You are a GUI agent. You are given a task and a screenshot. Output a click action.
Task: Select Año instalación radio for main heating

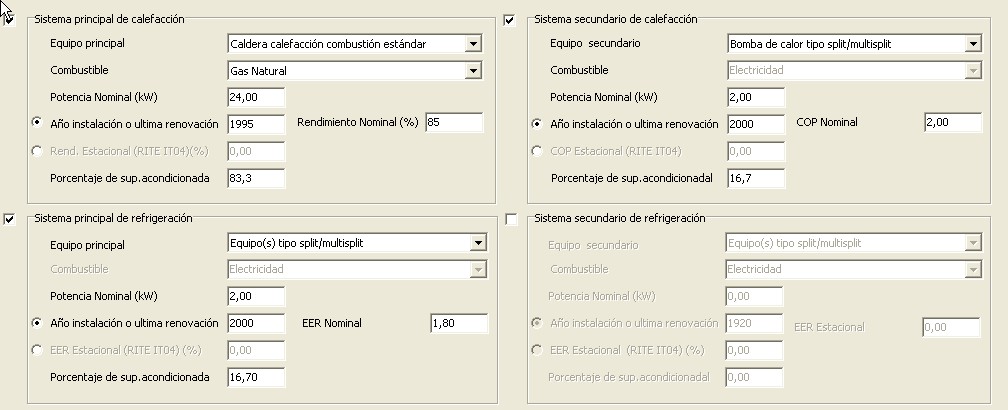tap(38, 123)
